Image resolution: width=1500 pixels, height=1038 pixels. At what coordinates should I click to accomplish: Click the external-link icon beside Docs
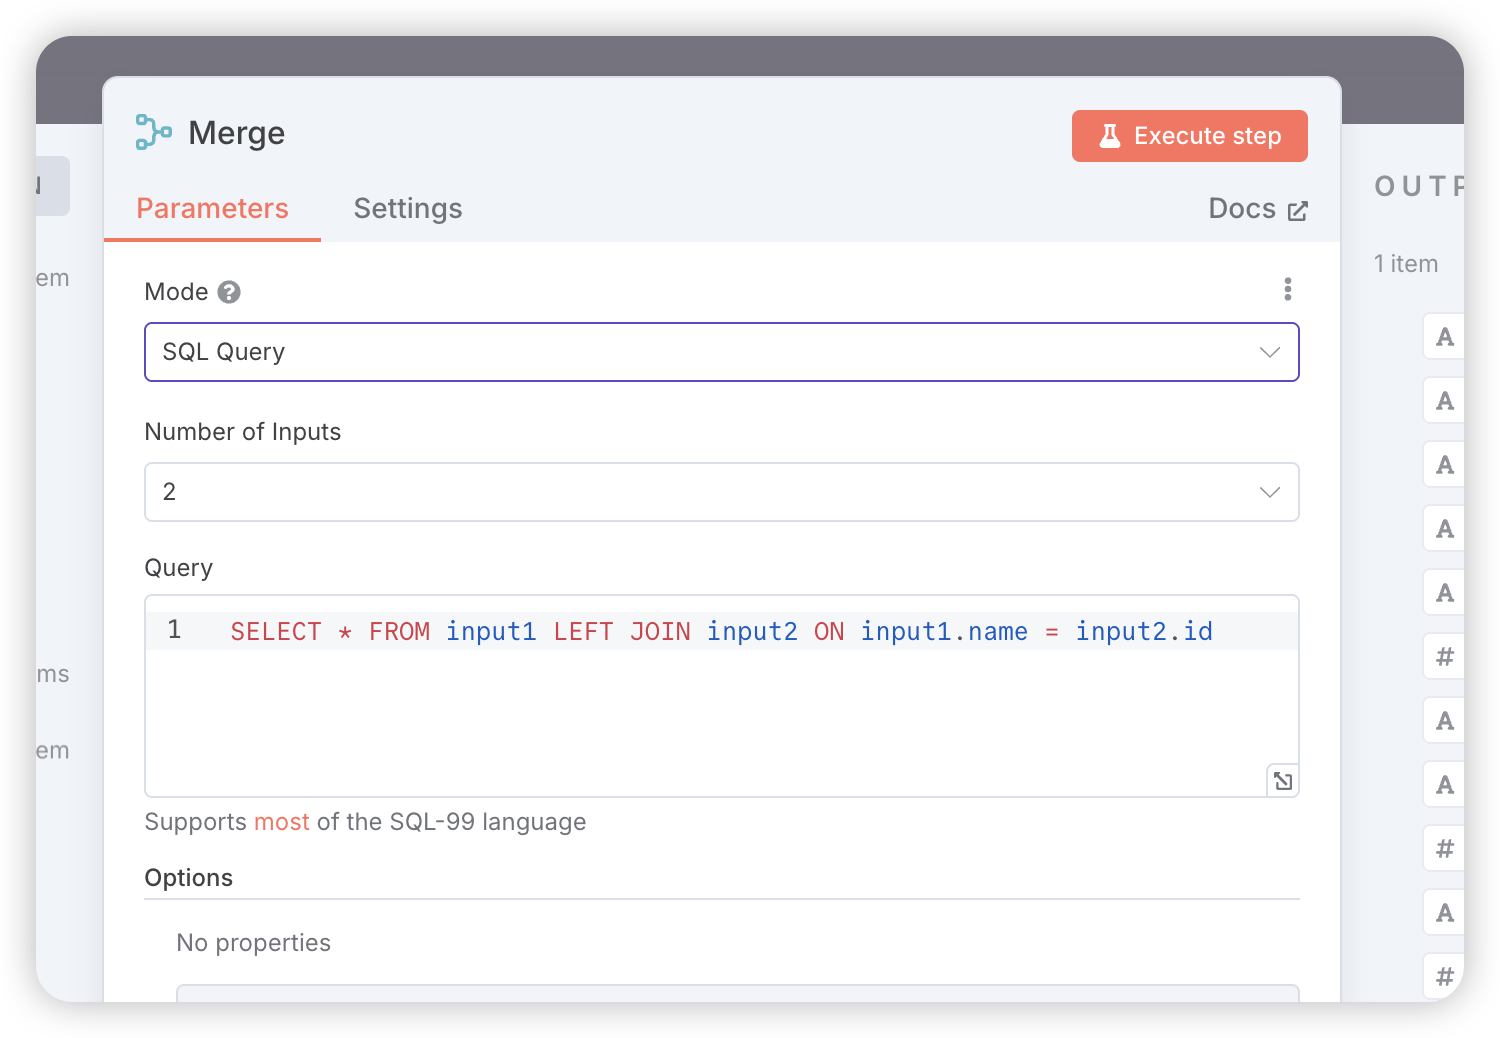point(1297,210)
